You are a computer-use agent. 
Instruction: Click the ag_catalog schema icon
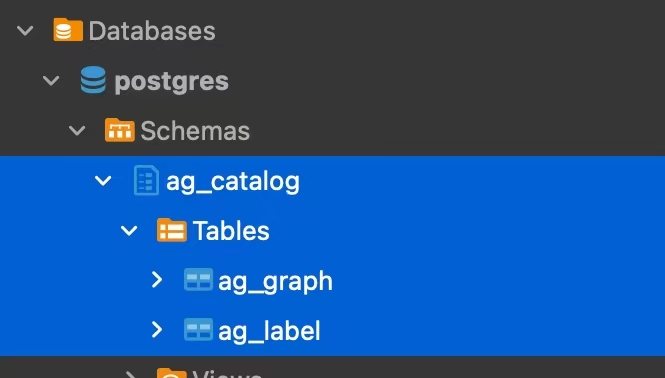(x=146, y=180)
